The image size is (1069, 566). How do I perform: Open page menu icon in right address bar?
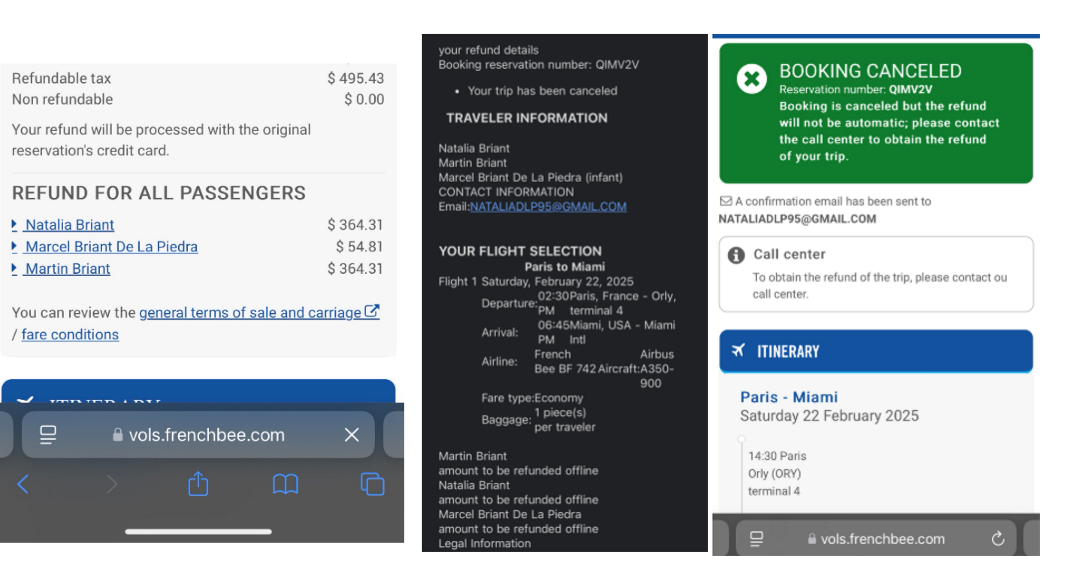(757, 539)
